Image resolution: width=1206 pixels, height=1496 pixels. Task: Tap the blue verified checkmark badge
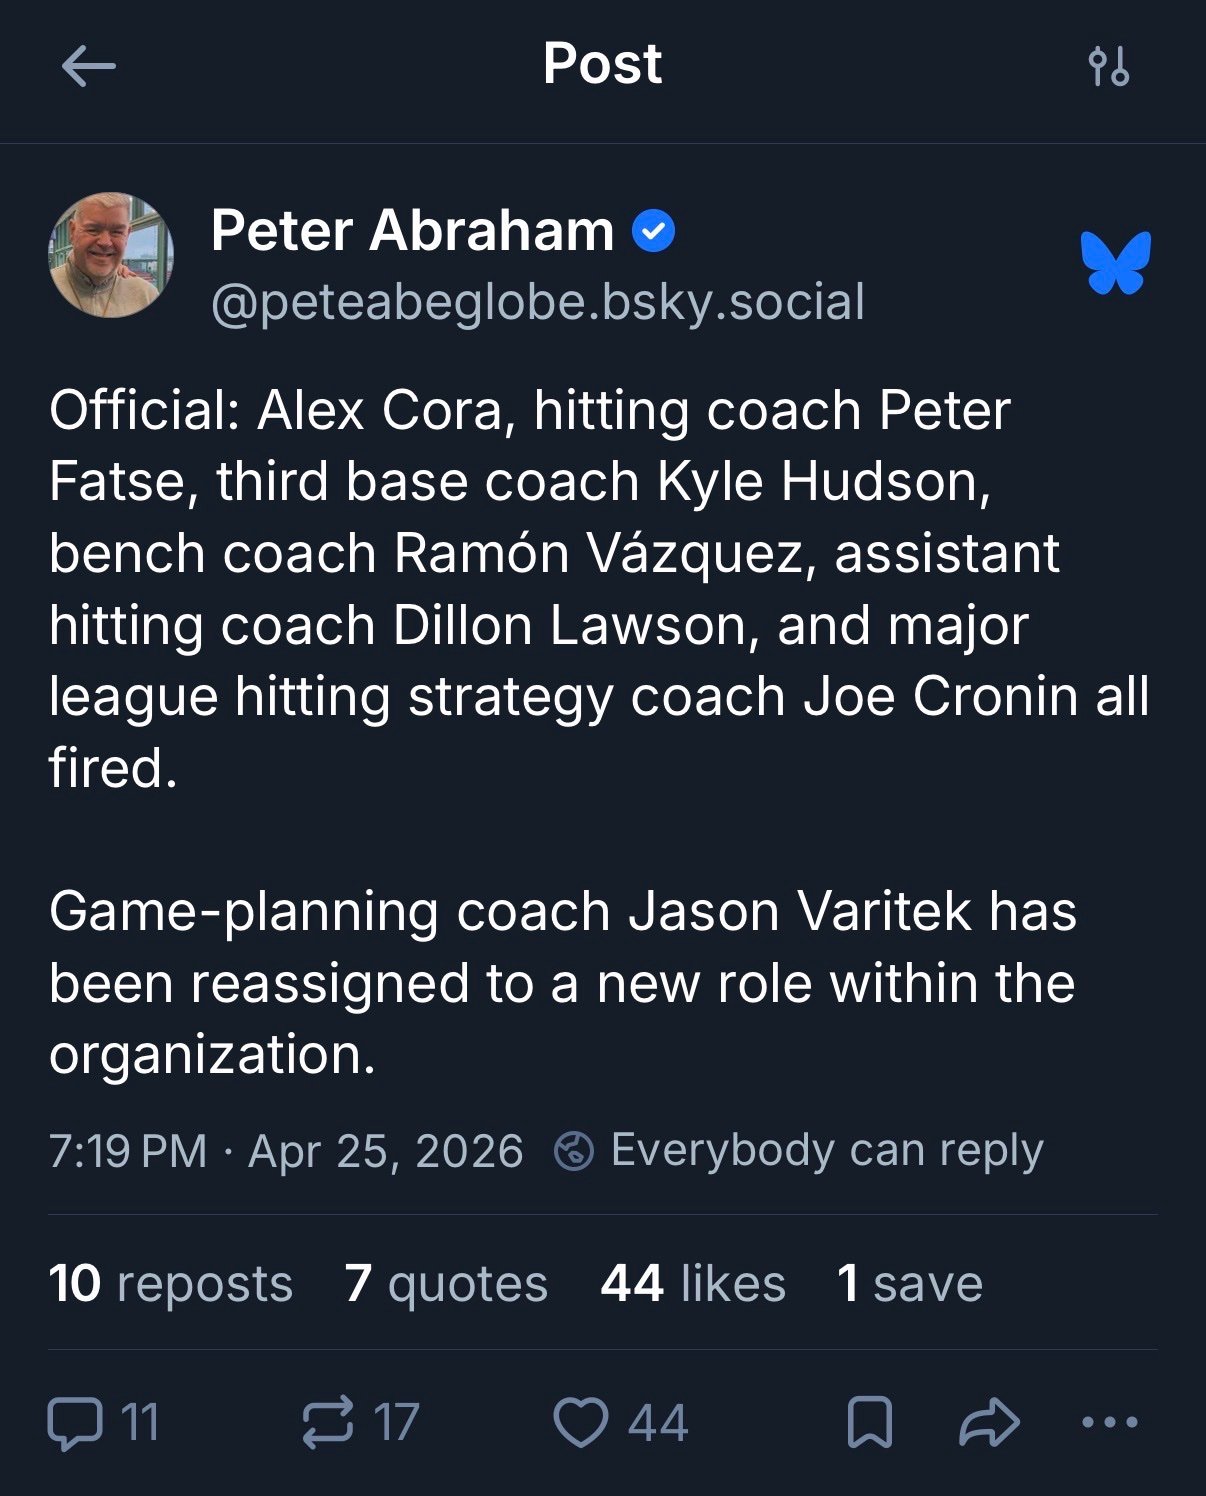click(654, 232)
